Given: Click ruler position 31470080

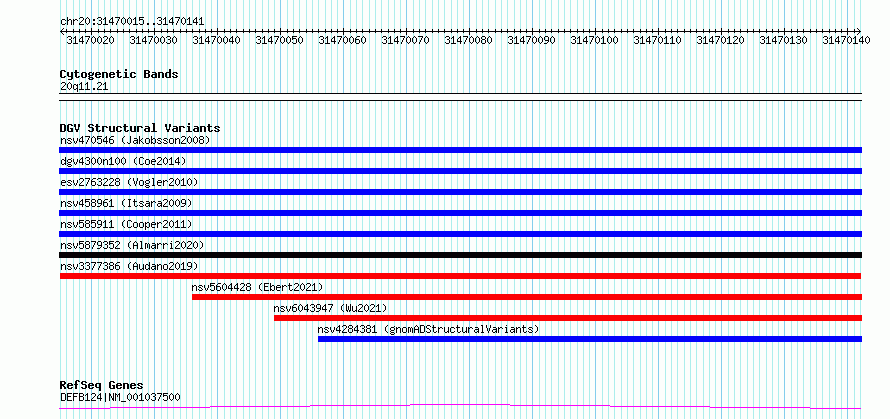Looking at the screenshot, I should [468, 40].
